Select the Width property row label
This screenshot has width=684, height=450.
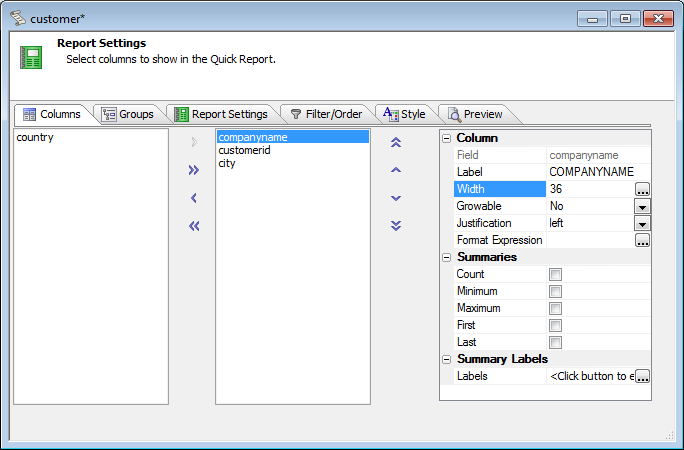(x=499, y=189)
